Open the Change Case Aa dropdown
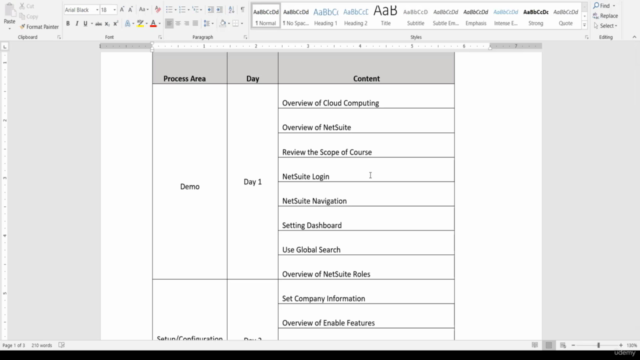Screen dimensions: 640x360 click(143, 9)
